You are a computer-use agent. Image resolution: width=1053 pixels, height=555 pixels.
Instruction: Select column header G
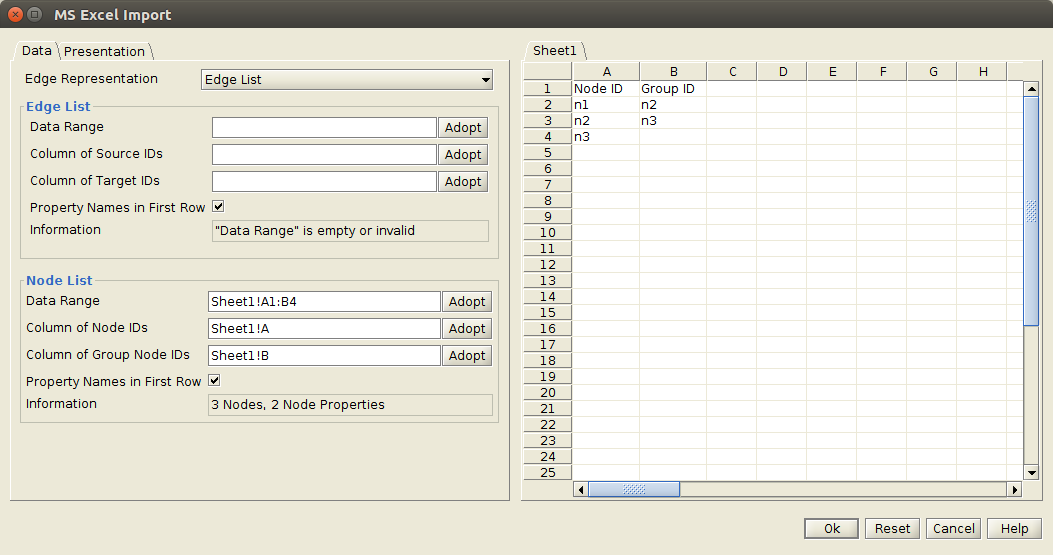click(933, 72)
